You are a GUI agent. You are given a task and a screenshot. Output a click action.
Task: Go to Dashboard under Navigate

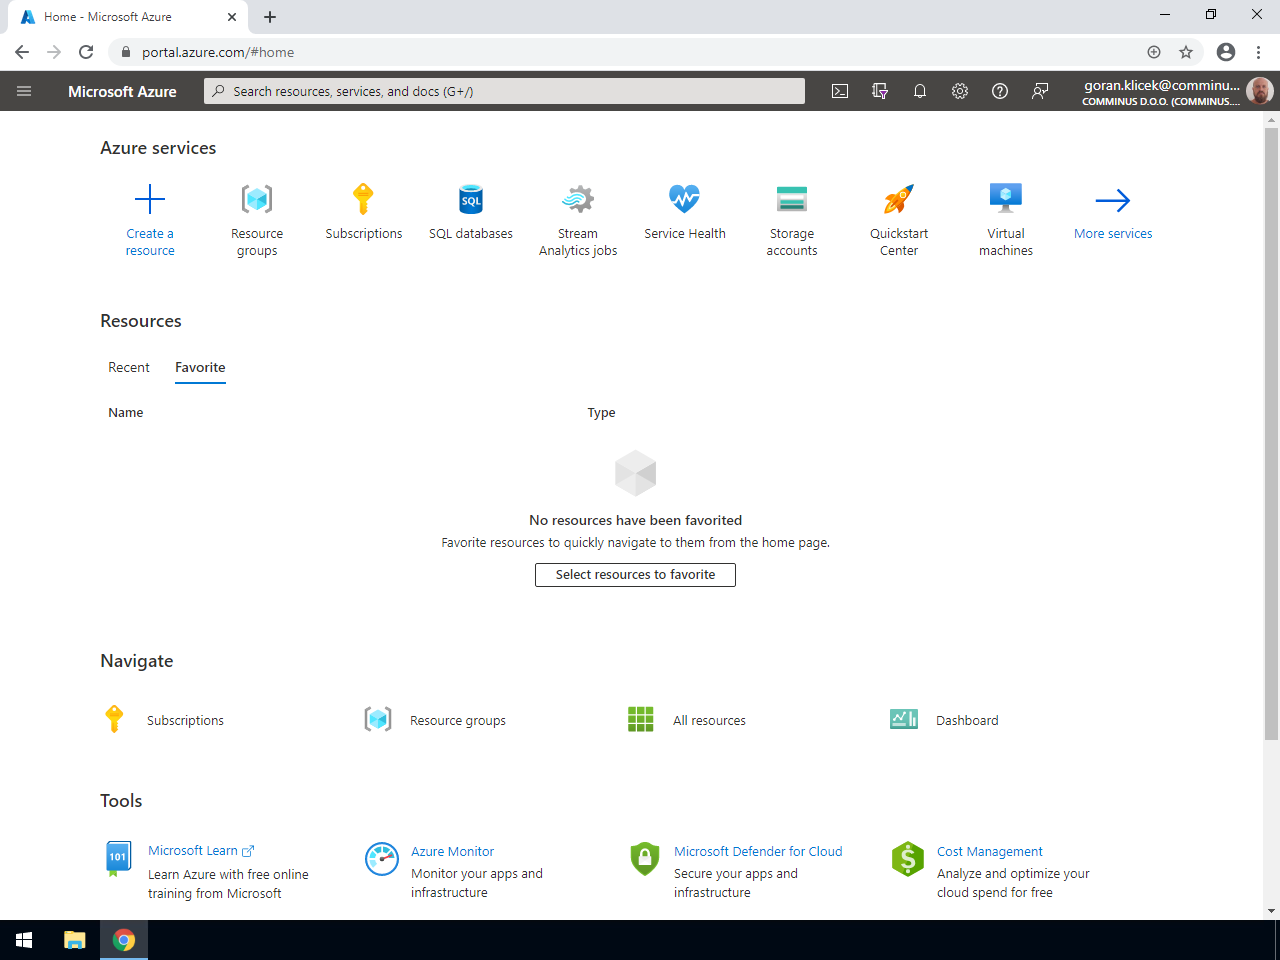pyautogui.click(x=967, y=720)
